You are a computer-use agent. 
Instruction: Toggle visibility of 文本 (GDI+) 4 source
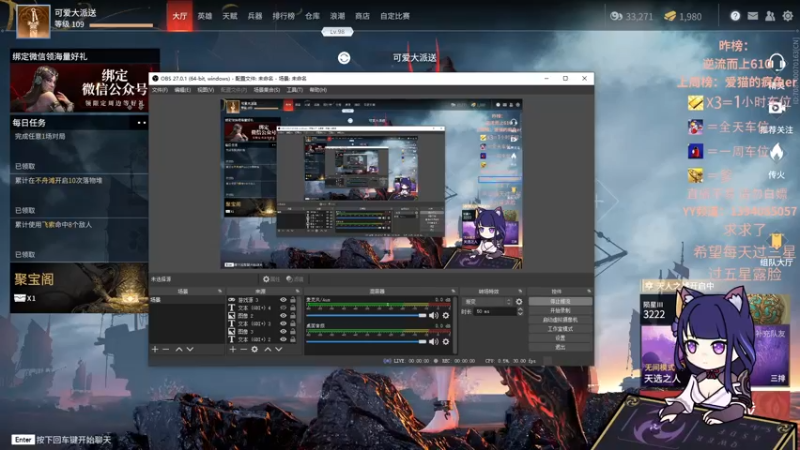(x=283, y=308)
